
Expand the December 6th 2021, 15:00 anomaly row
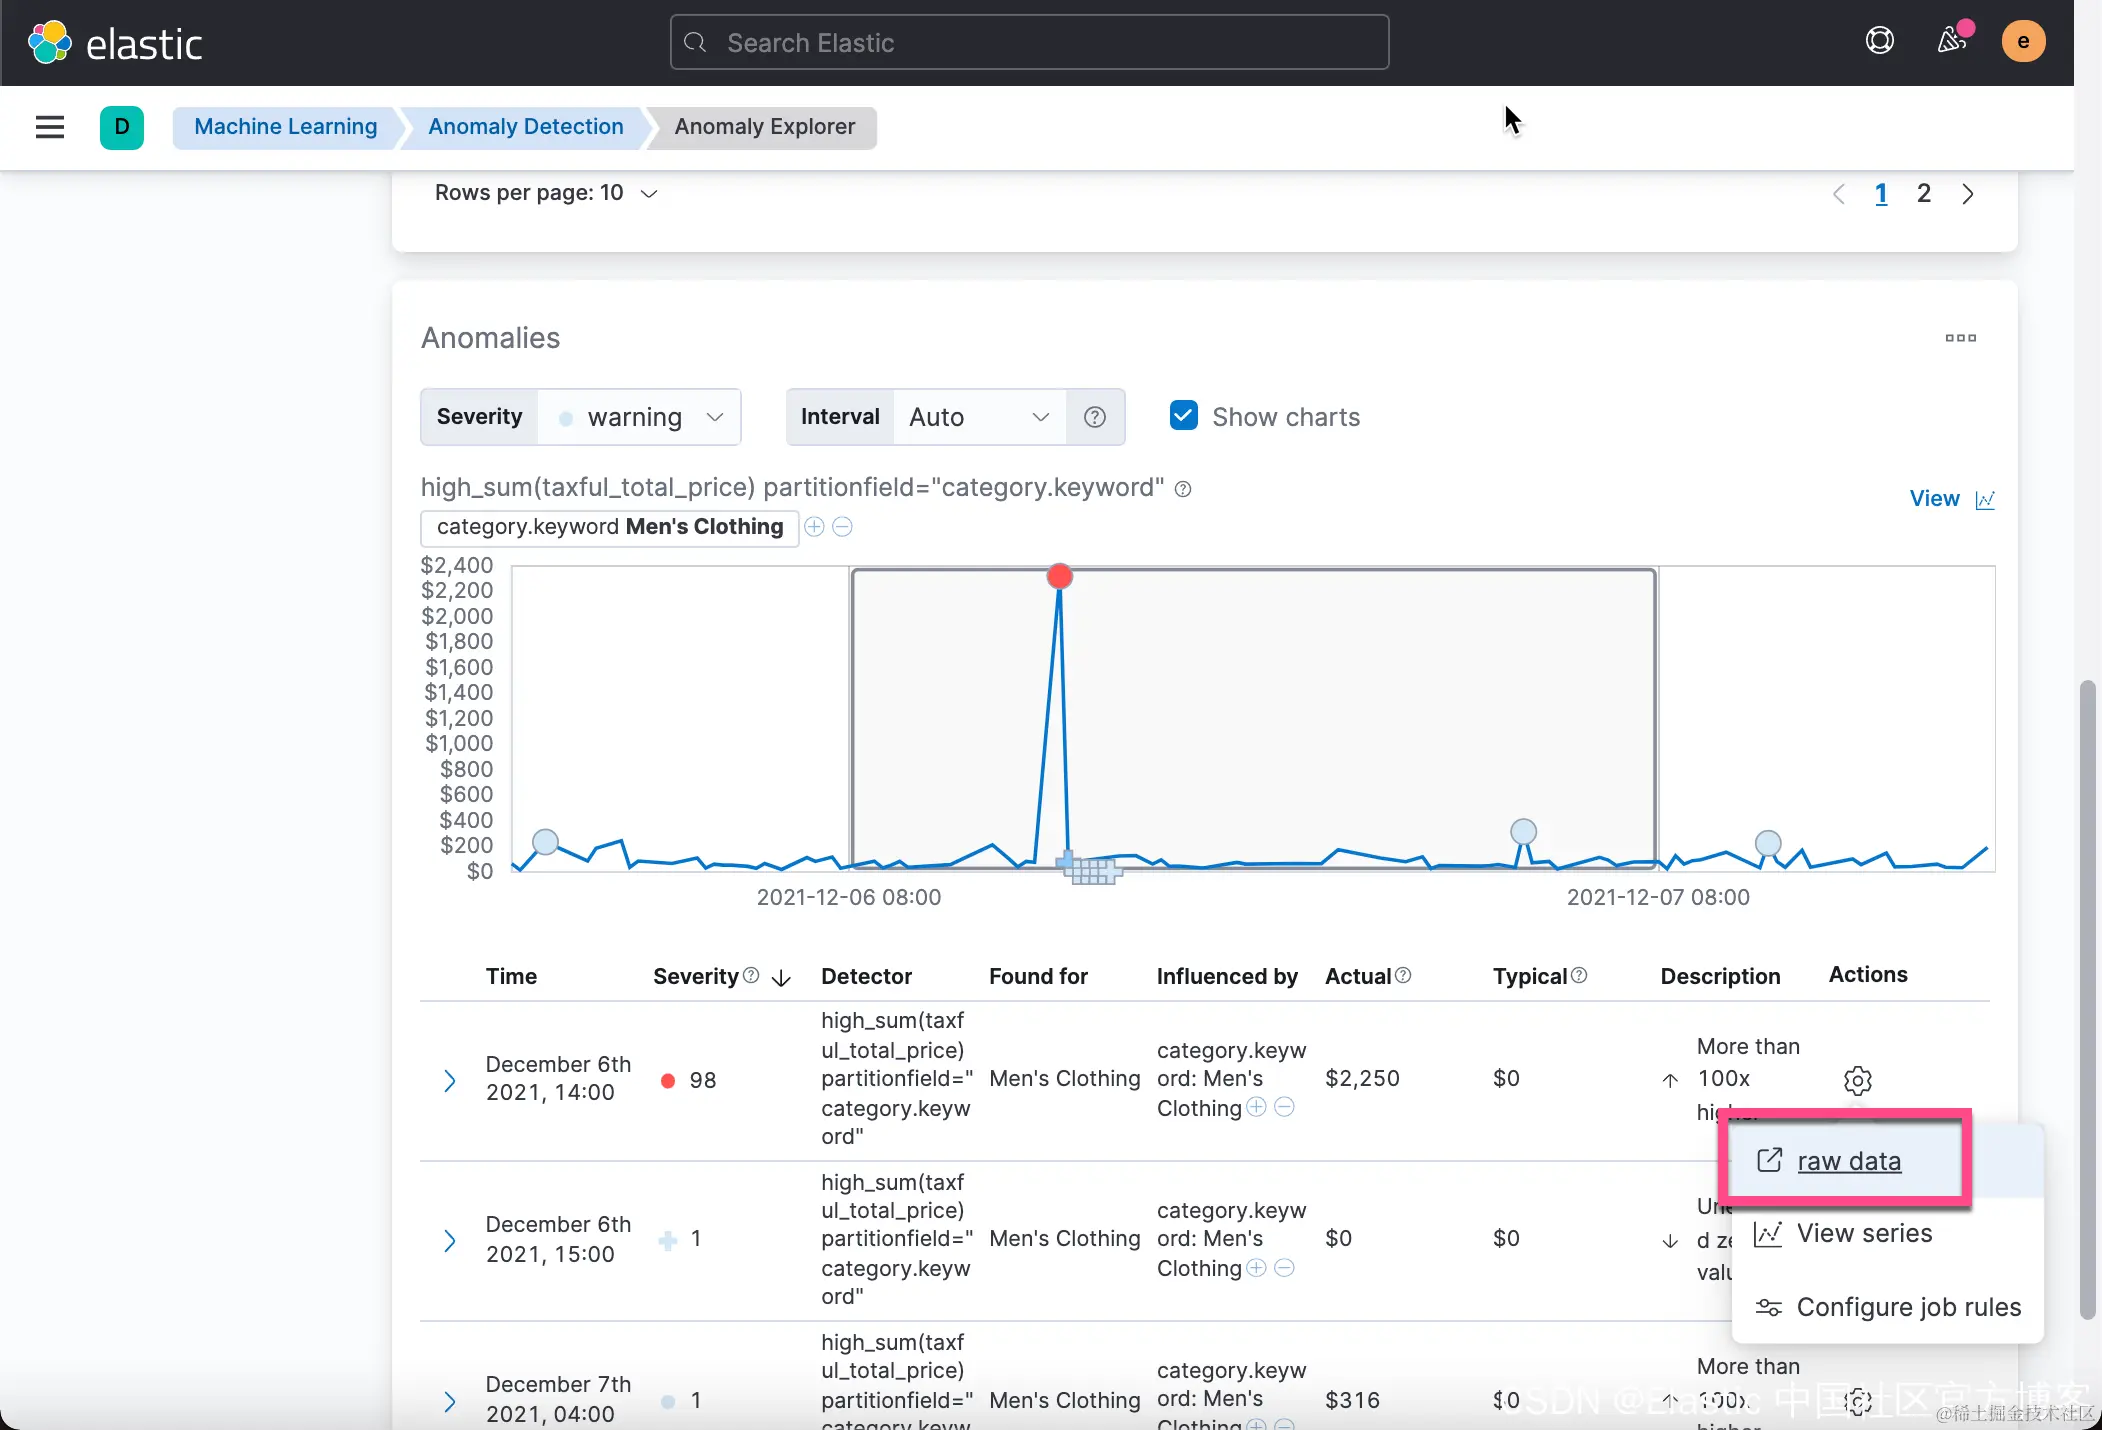[x=450, y=1241]
